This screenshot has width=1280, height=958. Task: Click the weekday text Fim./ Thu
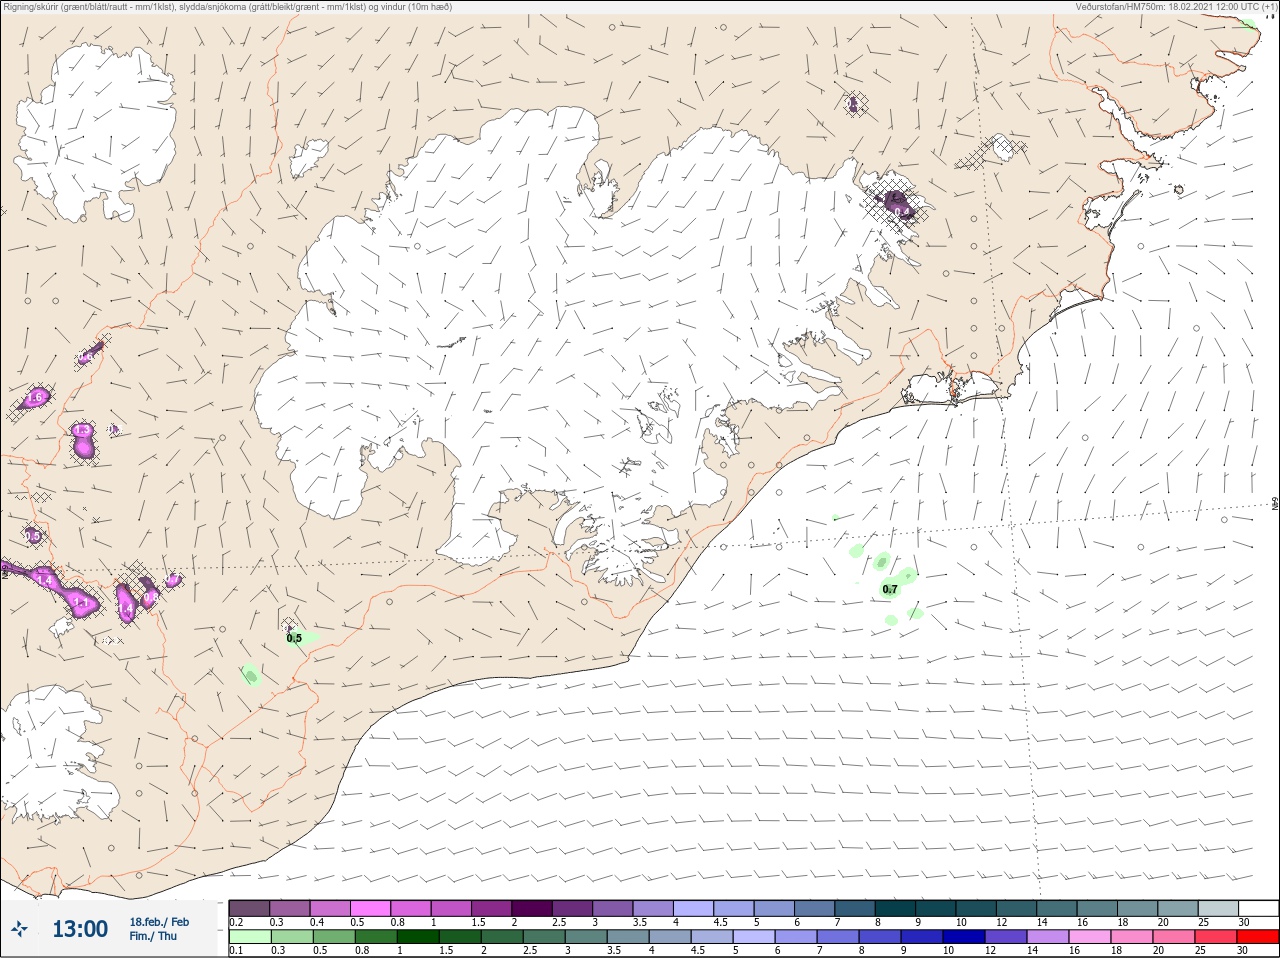(153, 936)
